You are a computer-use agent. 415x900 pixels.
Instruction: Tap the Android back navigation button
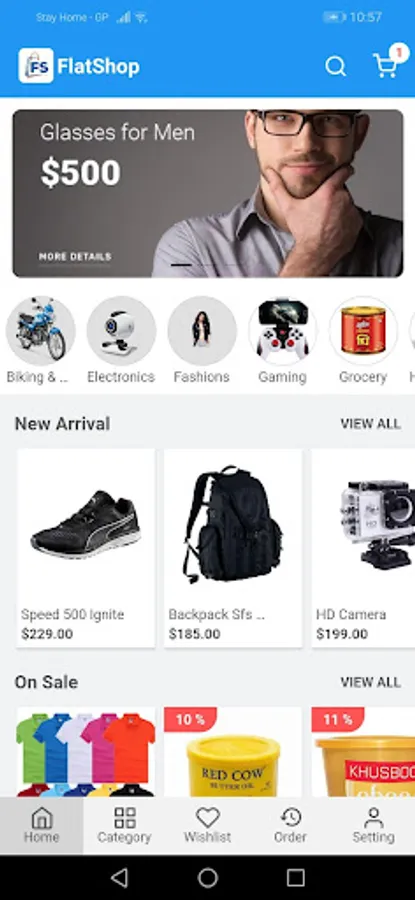119,877
